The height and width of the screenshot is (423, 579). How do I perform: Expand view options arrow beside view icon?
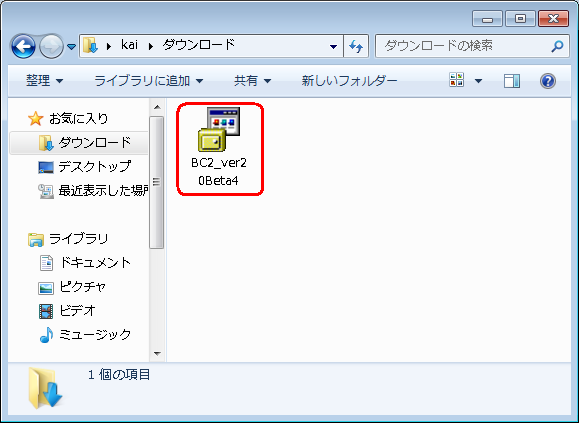[x=478, y=80]
